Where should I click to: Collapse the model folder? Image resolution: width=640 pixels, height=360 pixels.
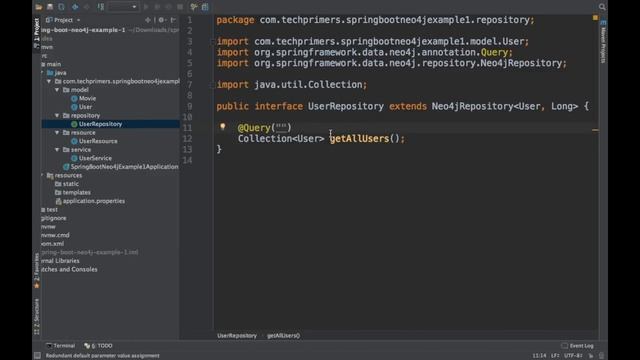pyautogui.click(x=57, y=90)
